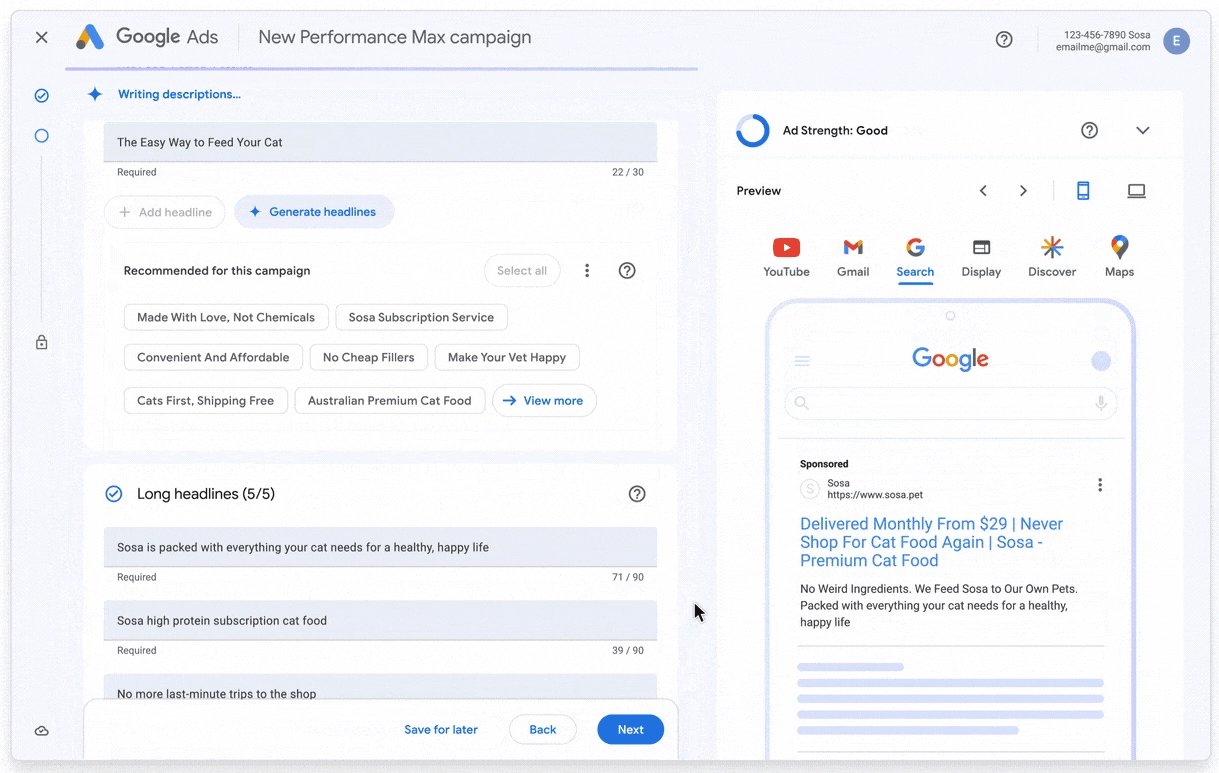This screenshot has height=773, width=1219.
Task: Click the microphone icon in preview search bar
Action: pyautogui.click(x=1100, y=403)
